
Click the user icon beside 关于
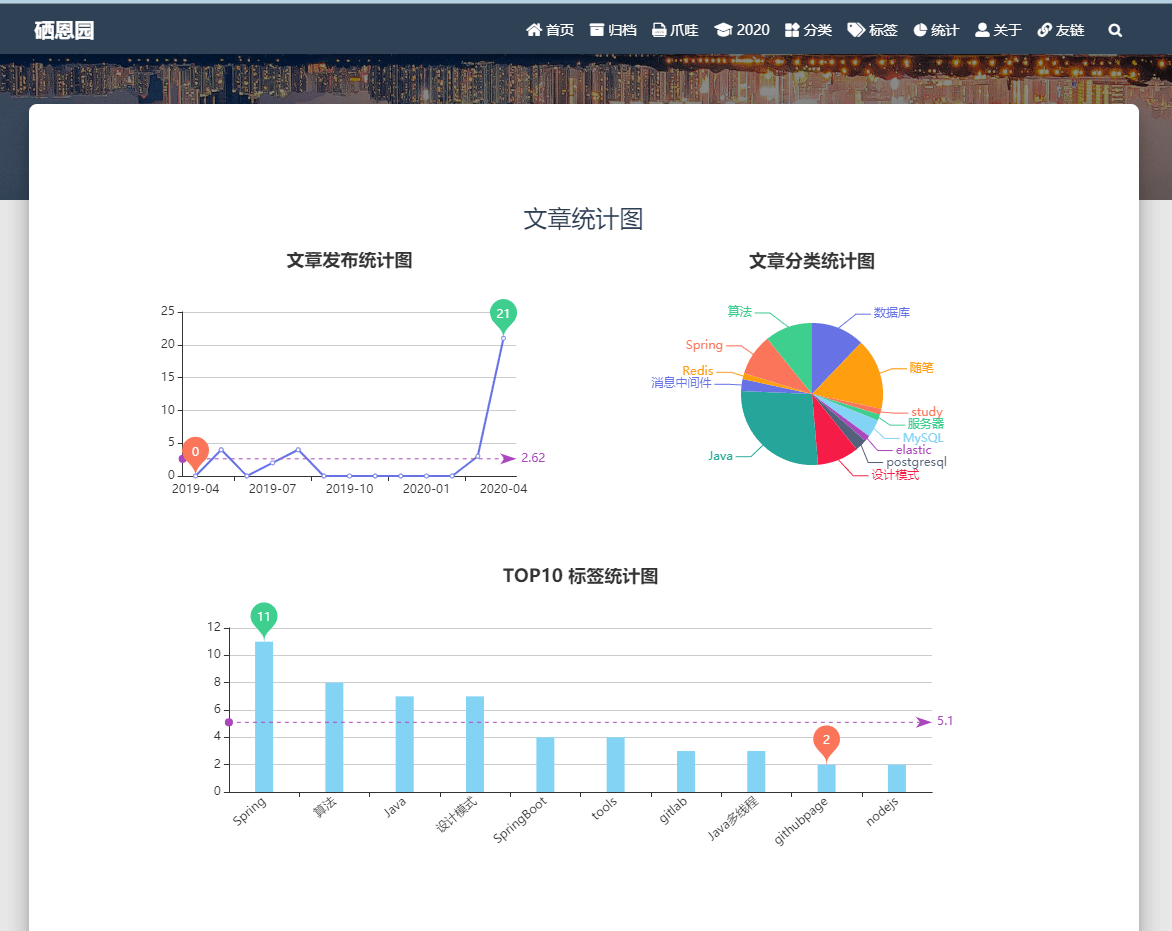982,30
